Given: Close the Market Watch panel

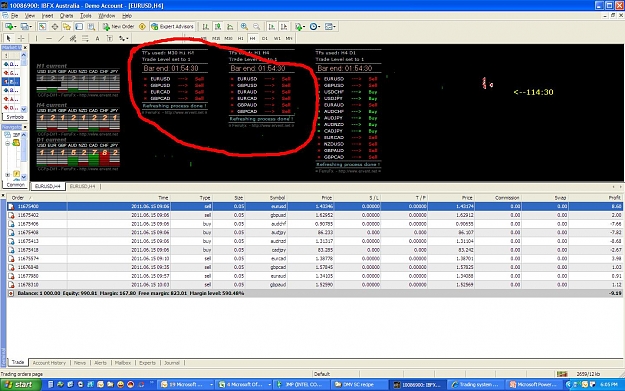Looking at the screenshot, I should (25, 47).
